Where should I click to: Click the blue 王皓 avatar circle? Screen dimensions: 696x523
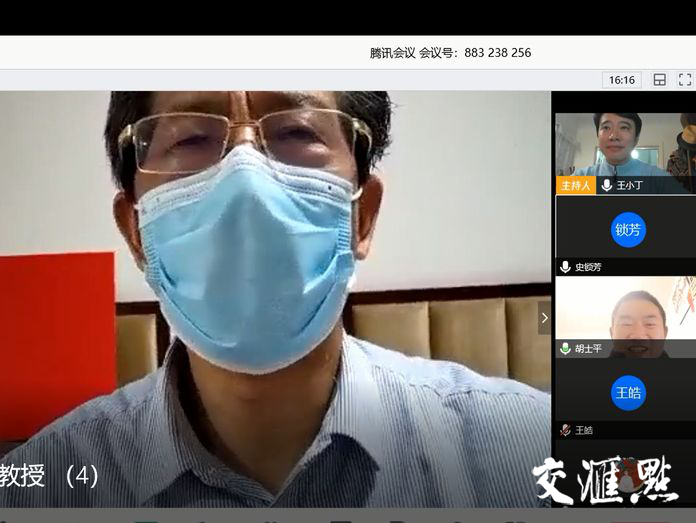point(628,392)
